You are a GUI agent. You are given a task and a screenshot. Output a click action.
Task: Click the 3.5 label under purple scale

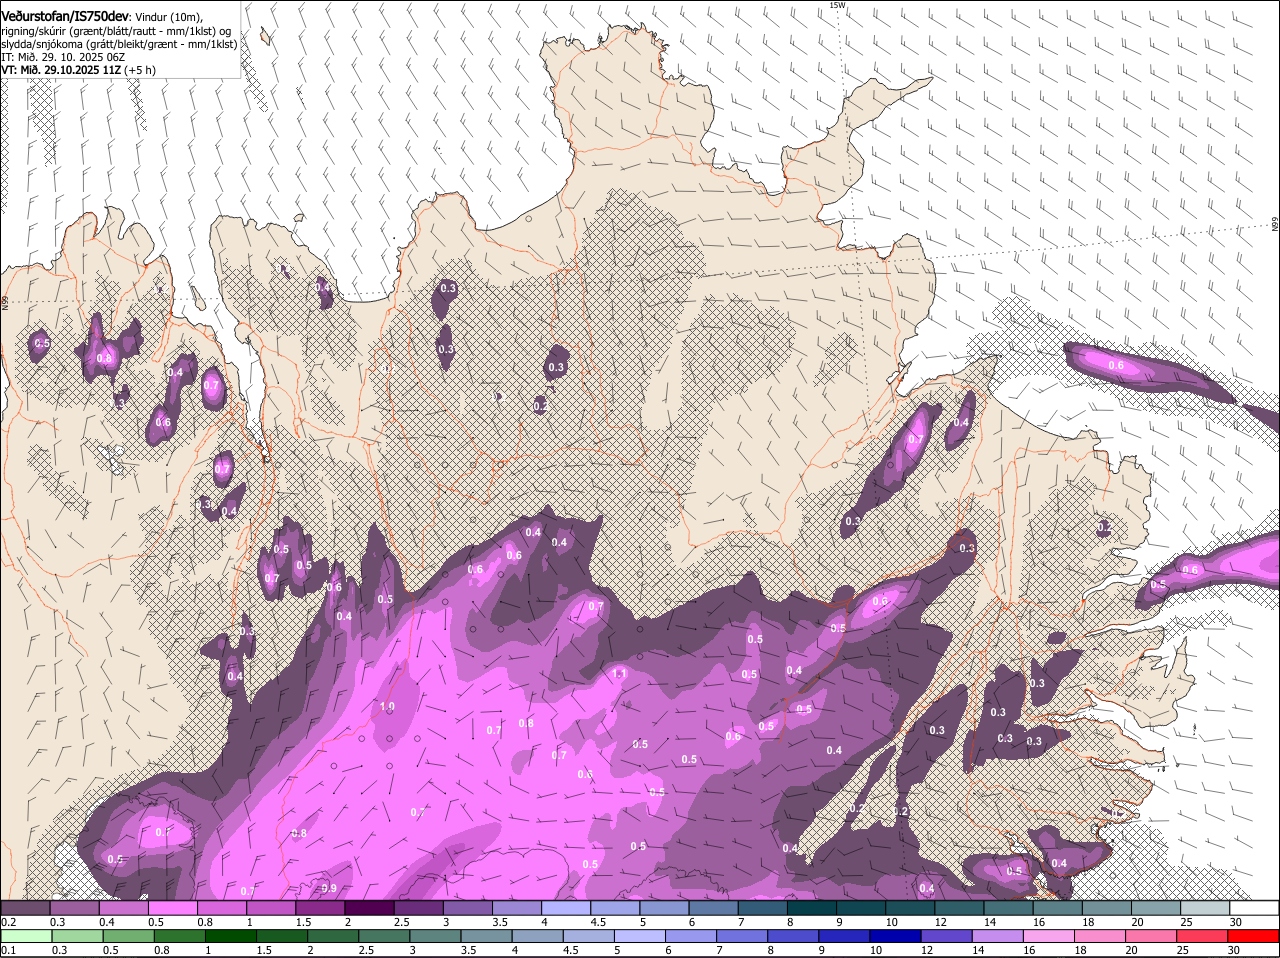click(x=500, y=922)
